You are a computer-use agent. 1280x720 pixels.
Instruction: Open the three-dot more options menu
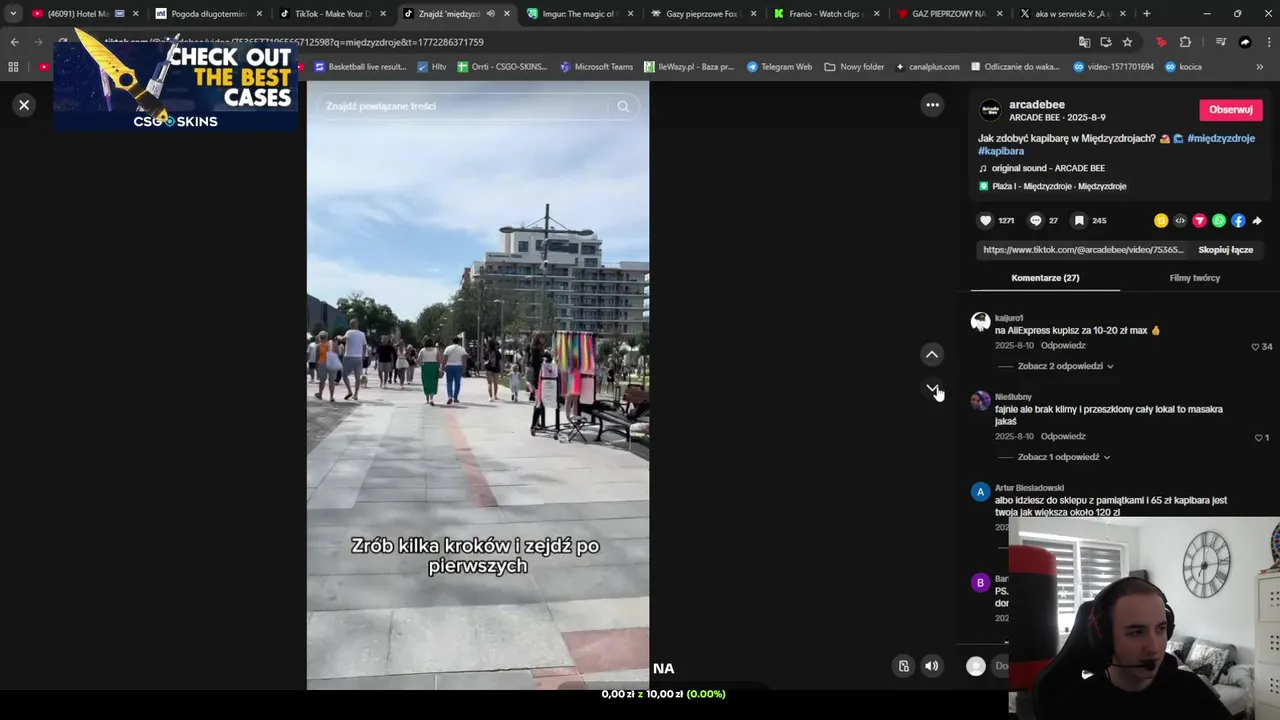932,105
